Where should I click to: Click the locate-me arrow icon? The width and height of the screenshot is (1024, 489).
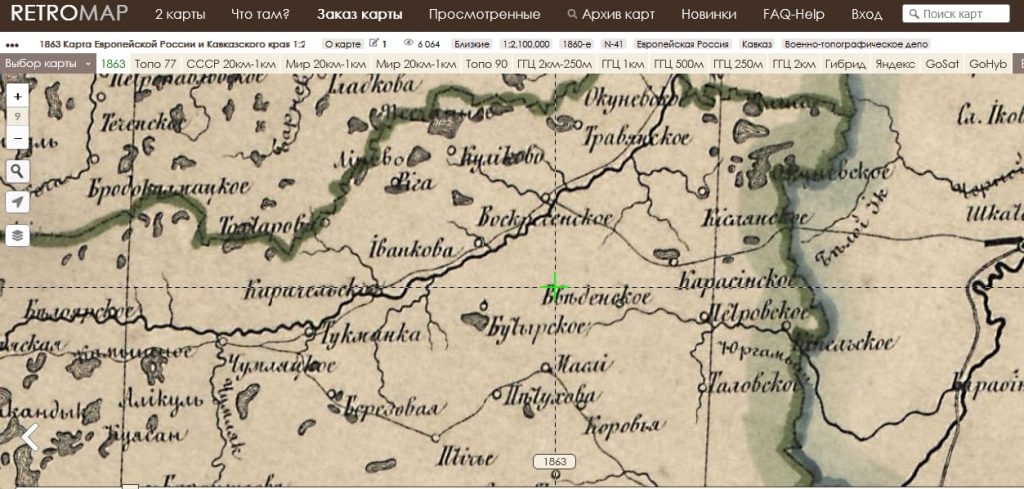click(x=18, y=202)
